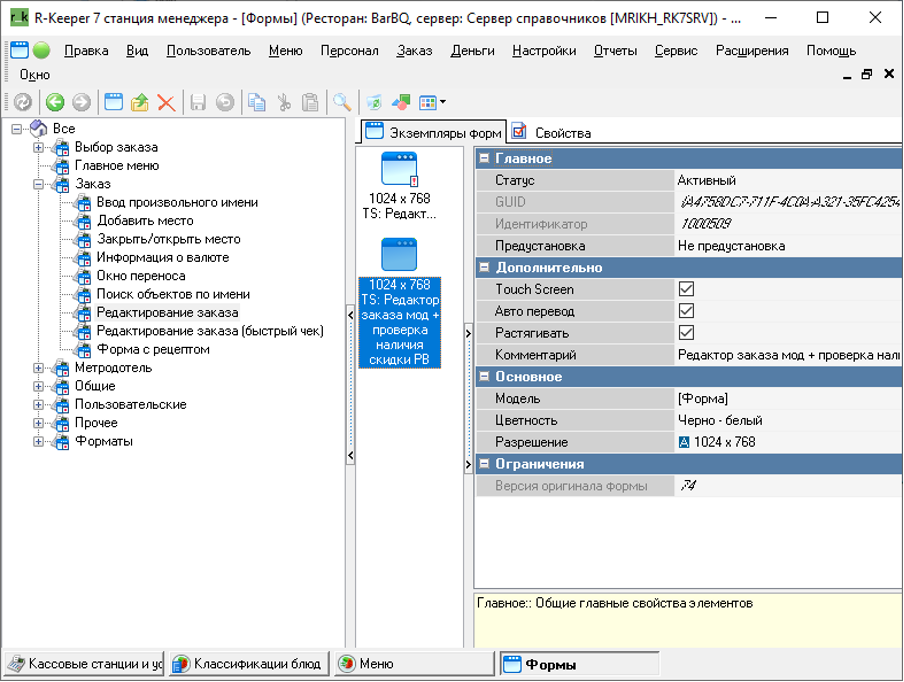The image size is (904, 682).
Task: Expand the Выбор заказа tree node
Action: tap(38, 147)
